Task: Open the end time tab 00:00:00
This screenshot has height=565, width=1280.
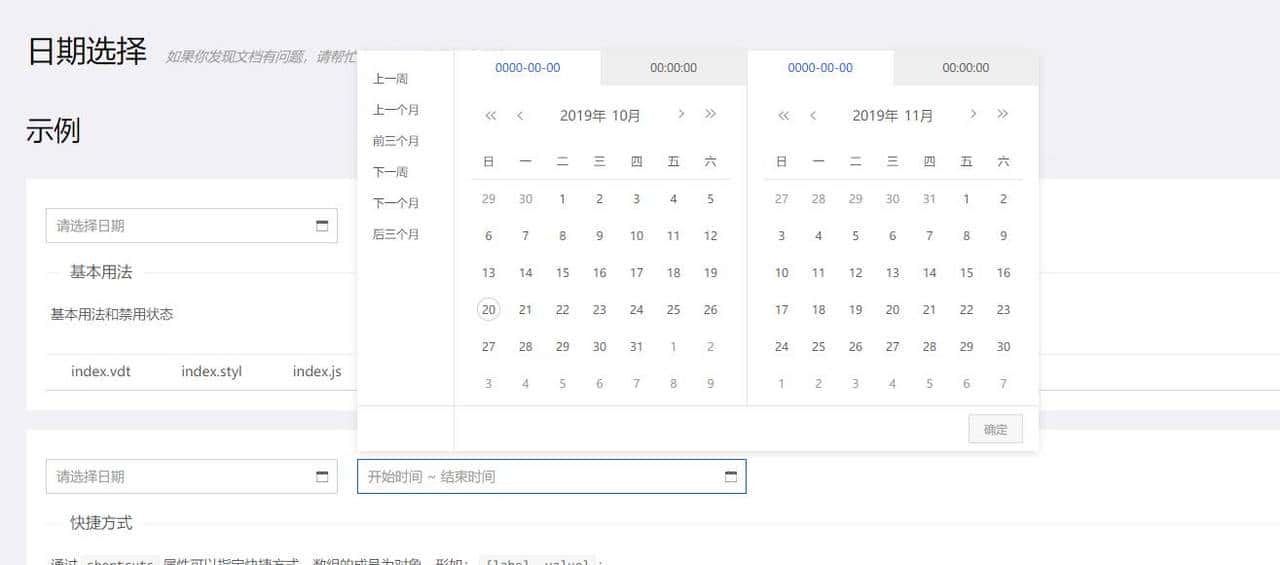Action: (966, 68)
